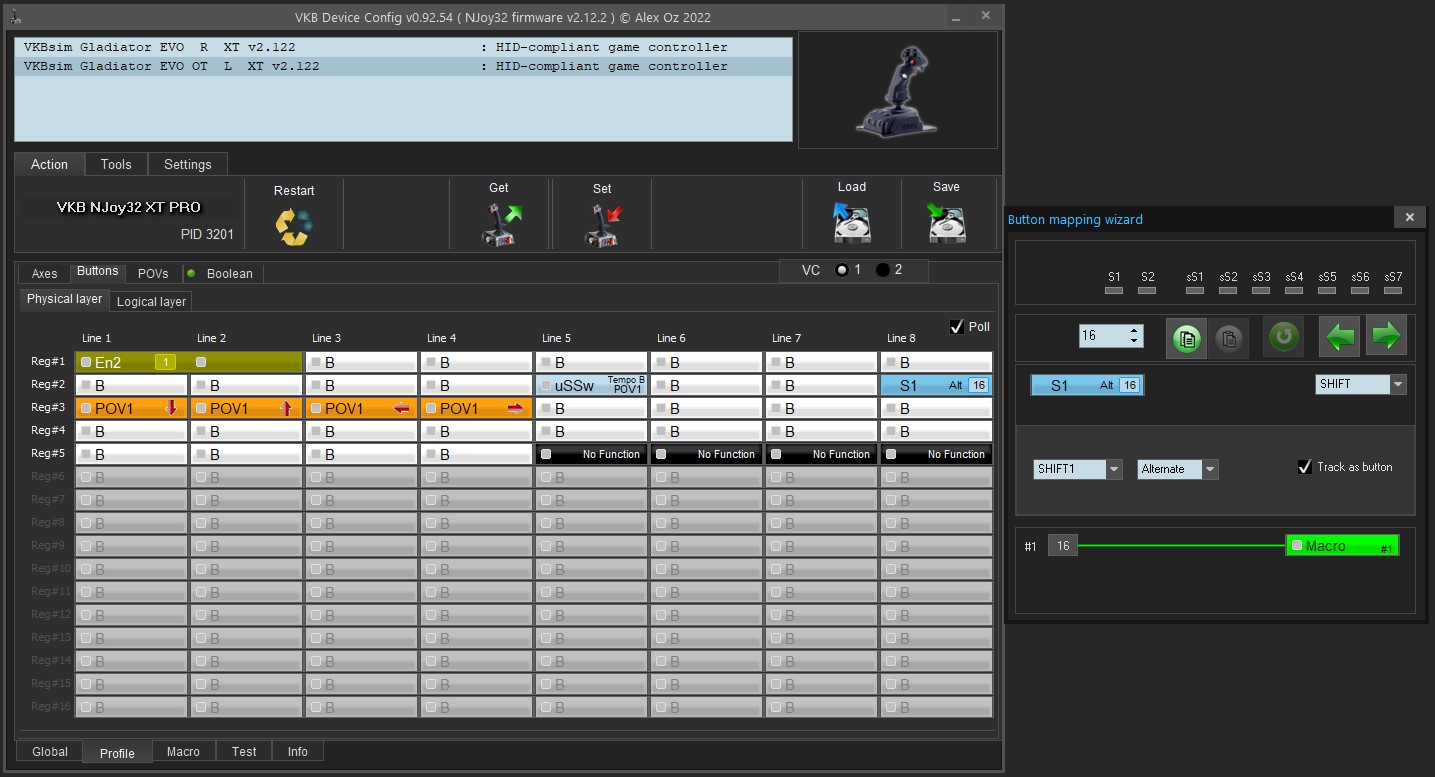Open the Axes tab
The width and height of the screenshot is (1435, 777).
click(x=44, y=273)
